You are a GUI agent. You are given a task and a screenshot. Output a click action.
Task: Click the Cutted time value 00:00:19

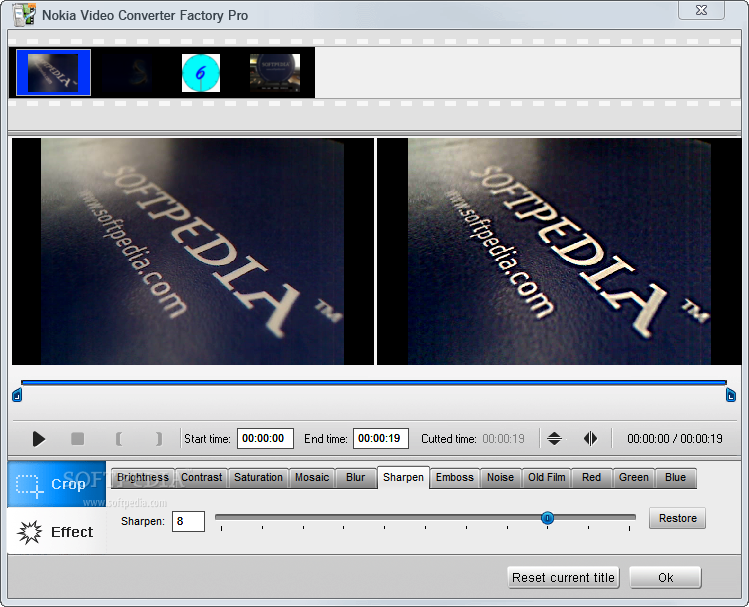pyautogui.click(x=503, y=438)
